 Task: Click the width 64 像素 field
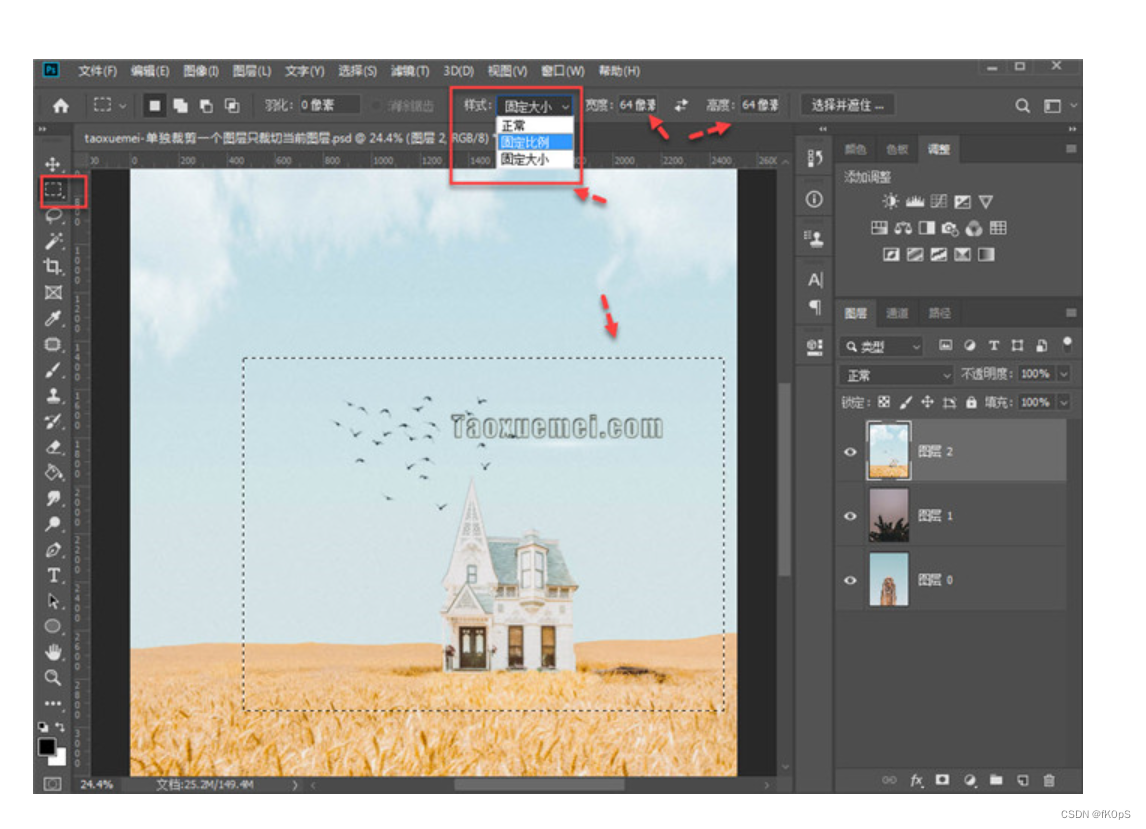637,105
